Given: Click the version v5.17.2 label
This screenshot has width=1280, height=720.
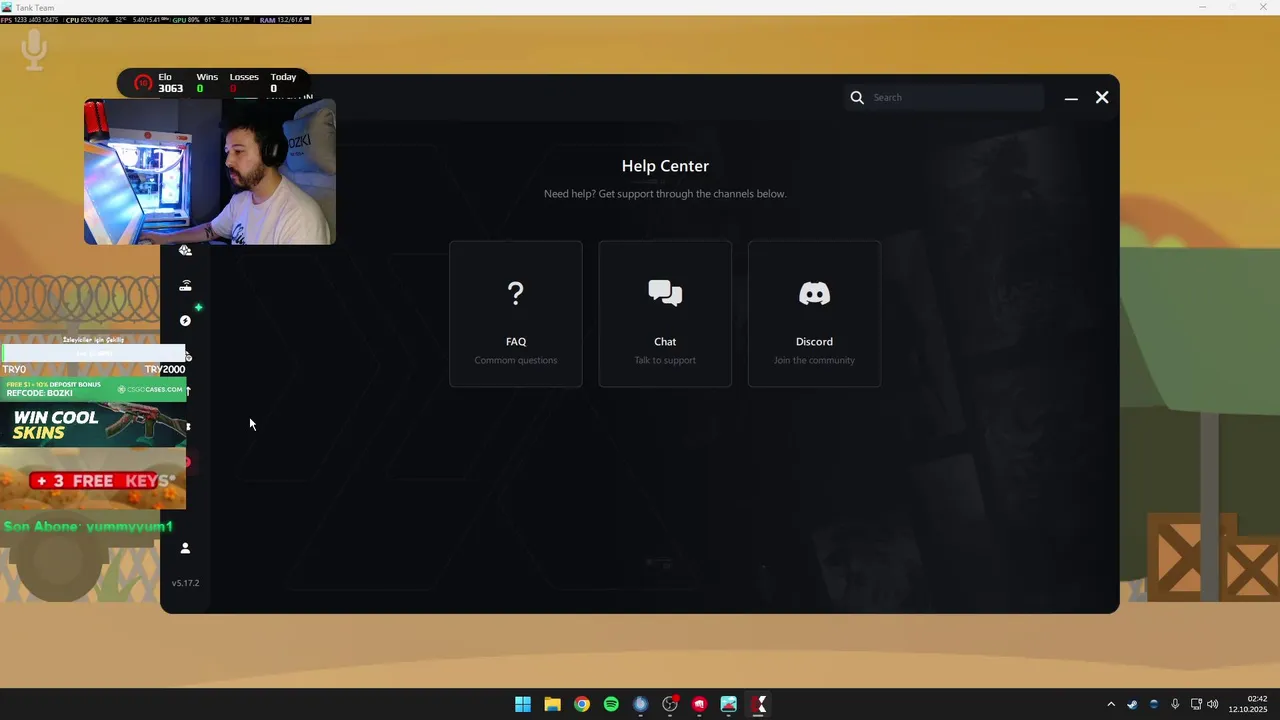Looking at the screenshot, I should (185, 583).
